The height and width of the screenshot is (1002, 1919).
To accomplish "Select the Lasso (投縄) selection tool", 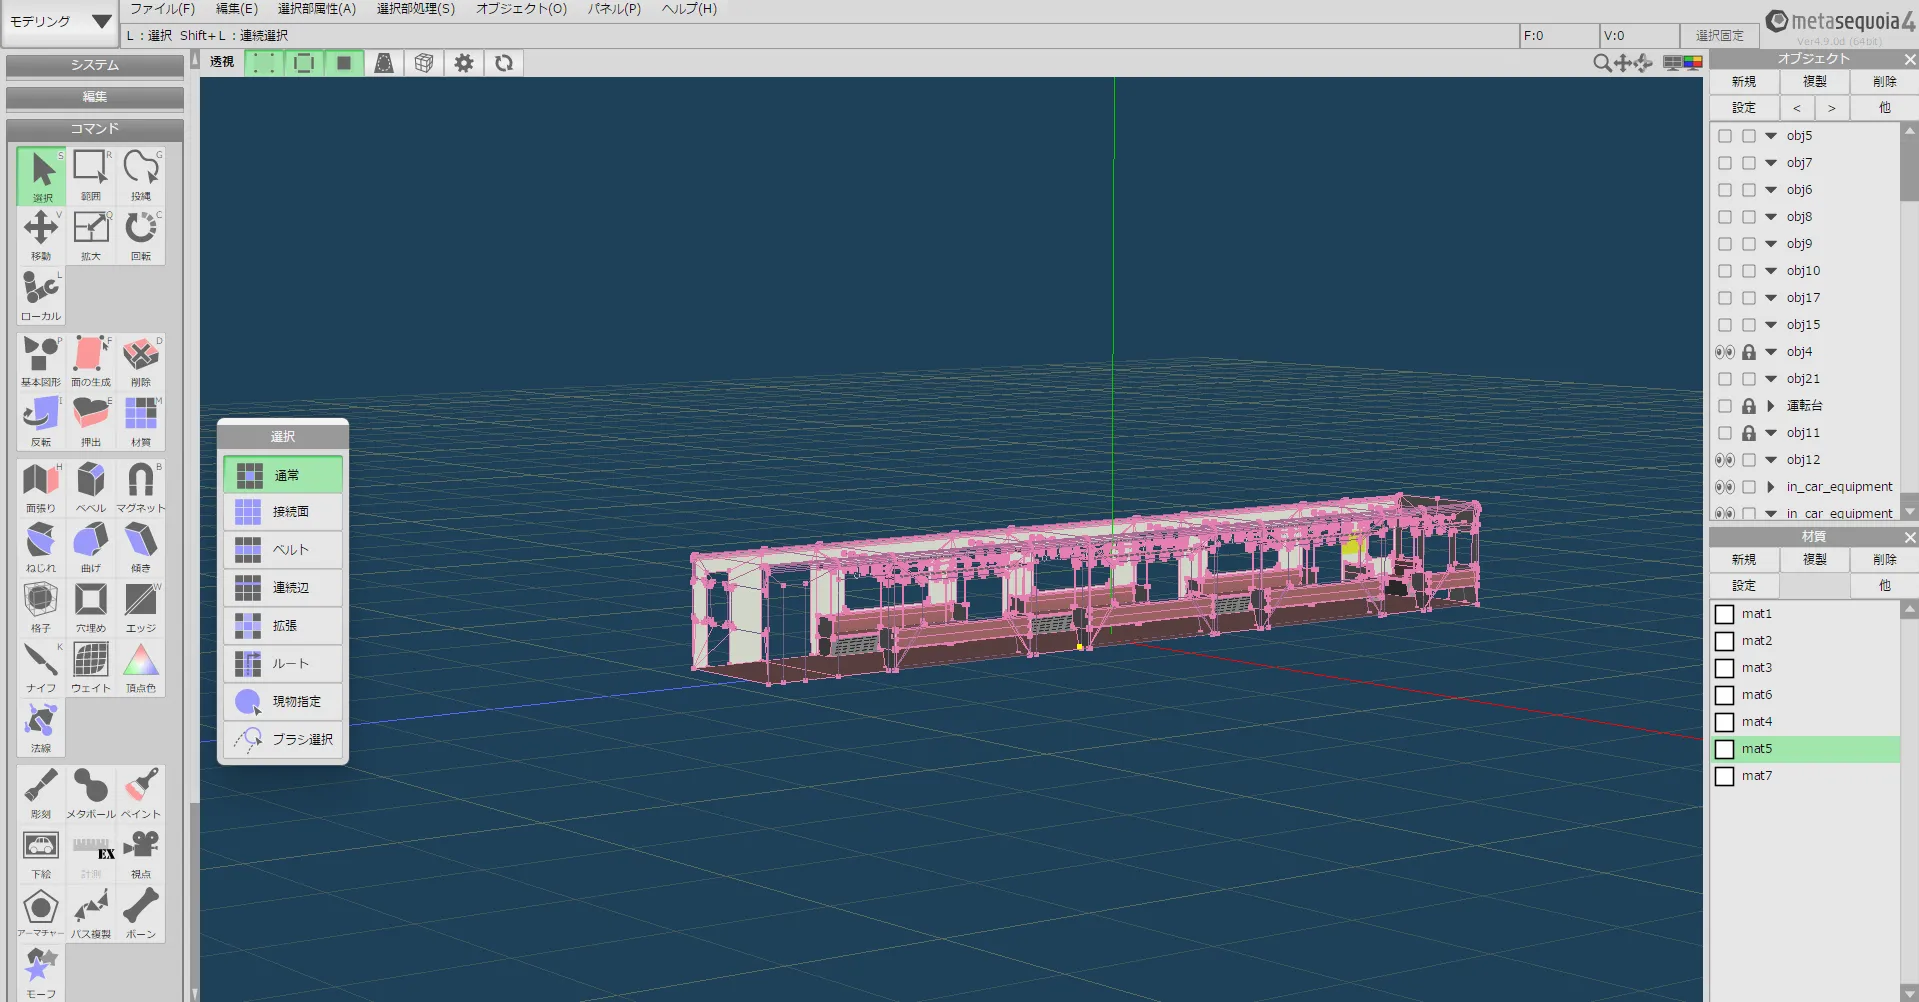I will click(x=141, y=173).
